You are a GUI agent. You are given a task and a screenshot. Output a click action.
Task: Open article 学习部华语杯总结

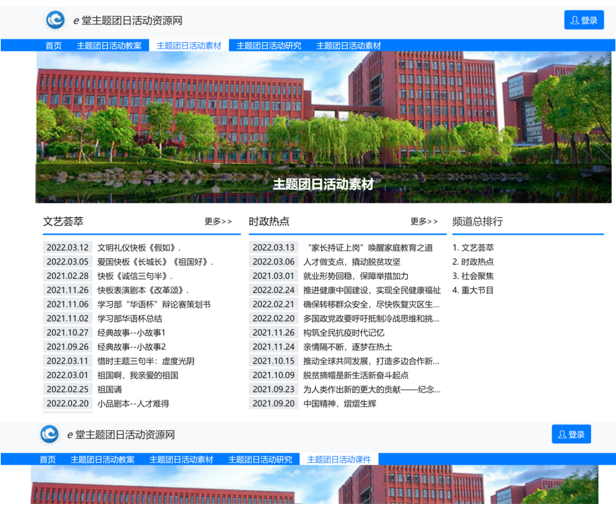coord(130,318)
